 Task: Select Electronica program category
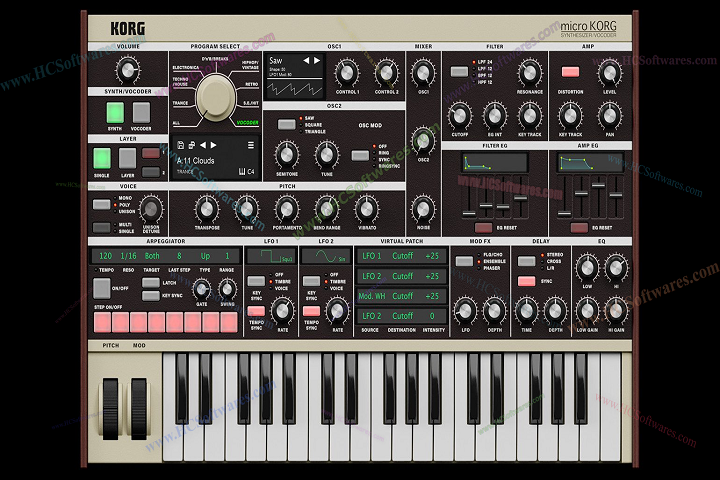click(x=186, y=68)
